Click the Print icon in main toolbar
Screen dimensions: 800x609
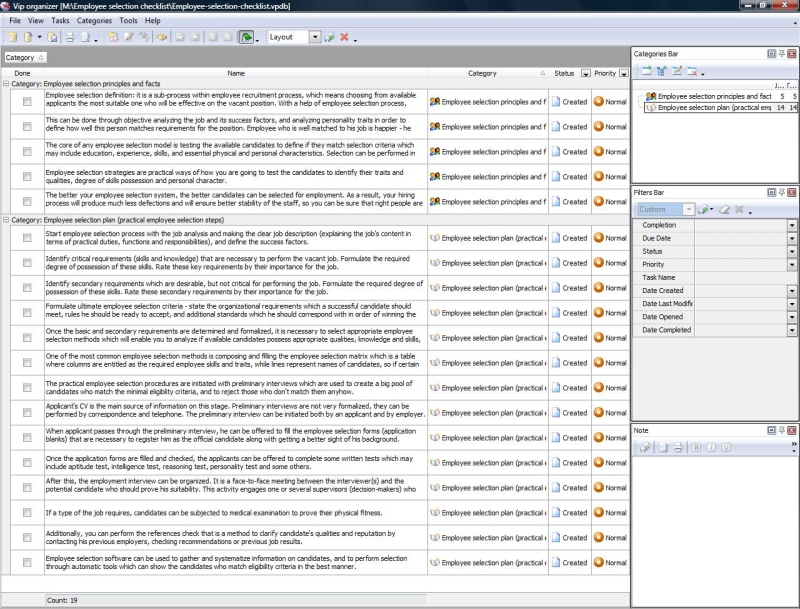pos(70,37)
